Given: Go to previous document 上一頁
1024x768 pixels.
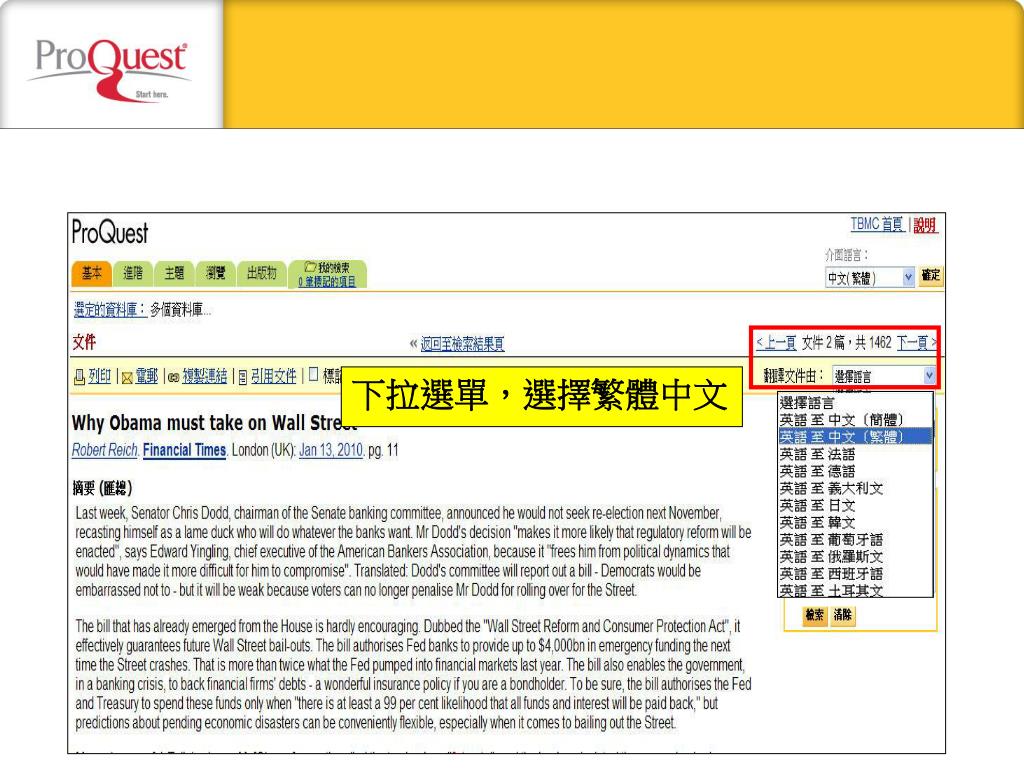Looking at the screenshot, I should (x=776, y=343).
